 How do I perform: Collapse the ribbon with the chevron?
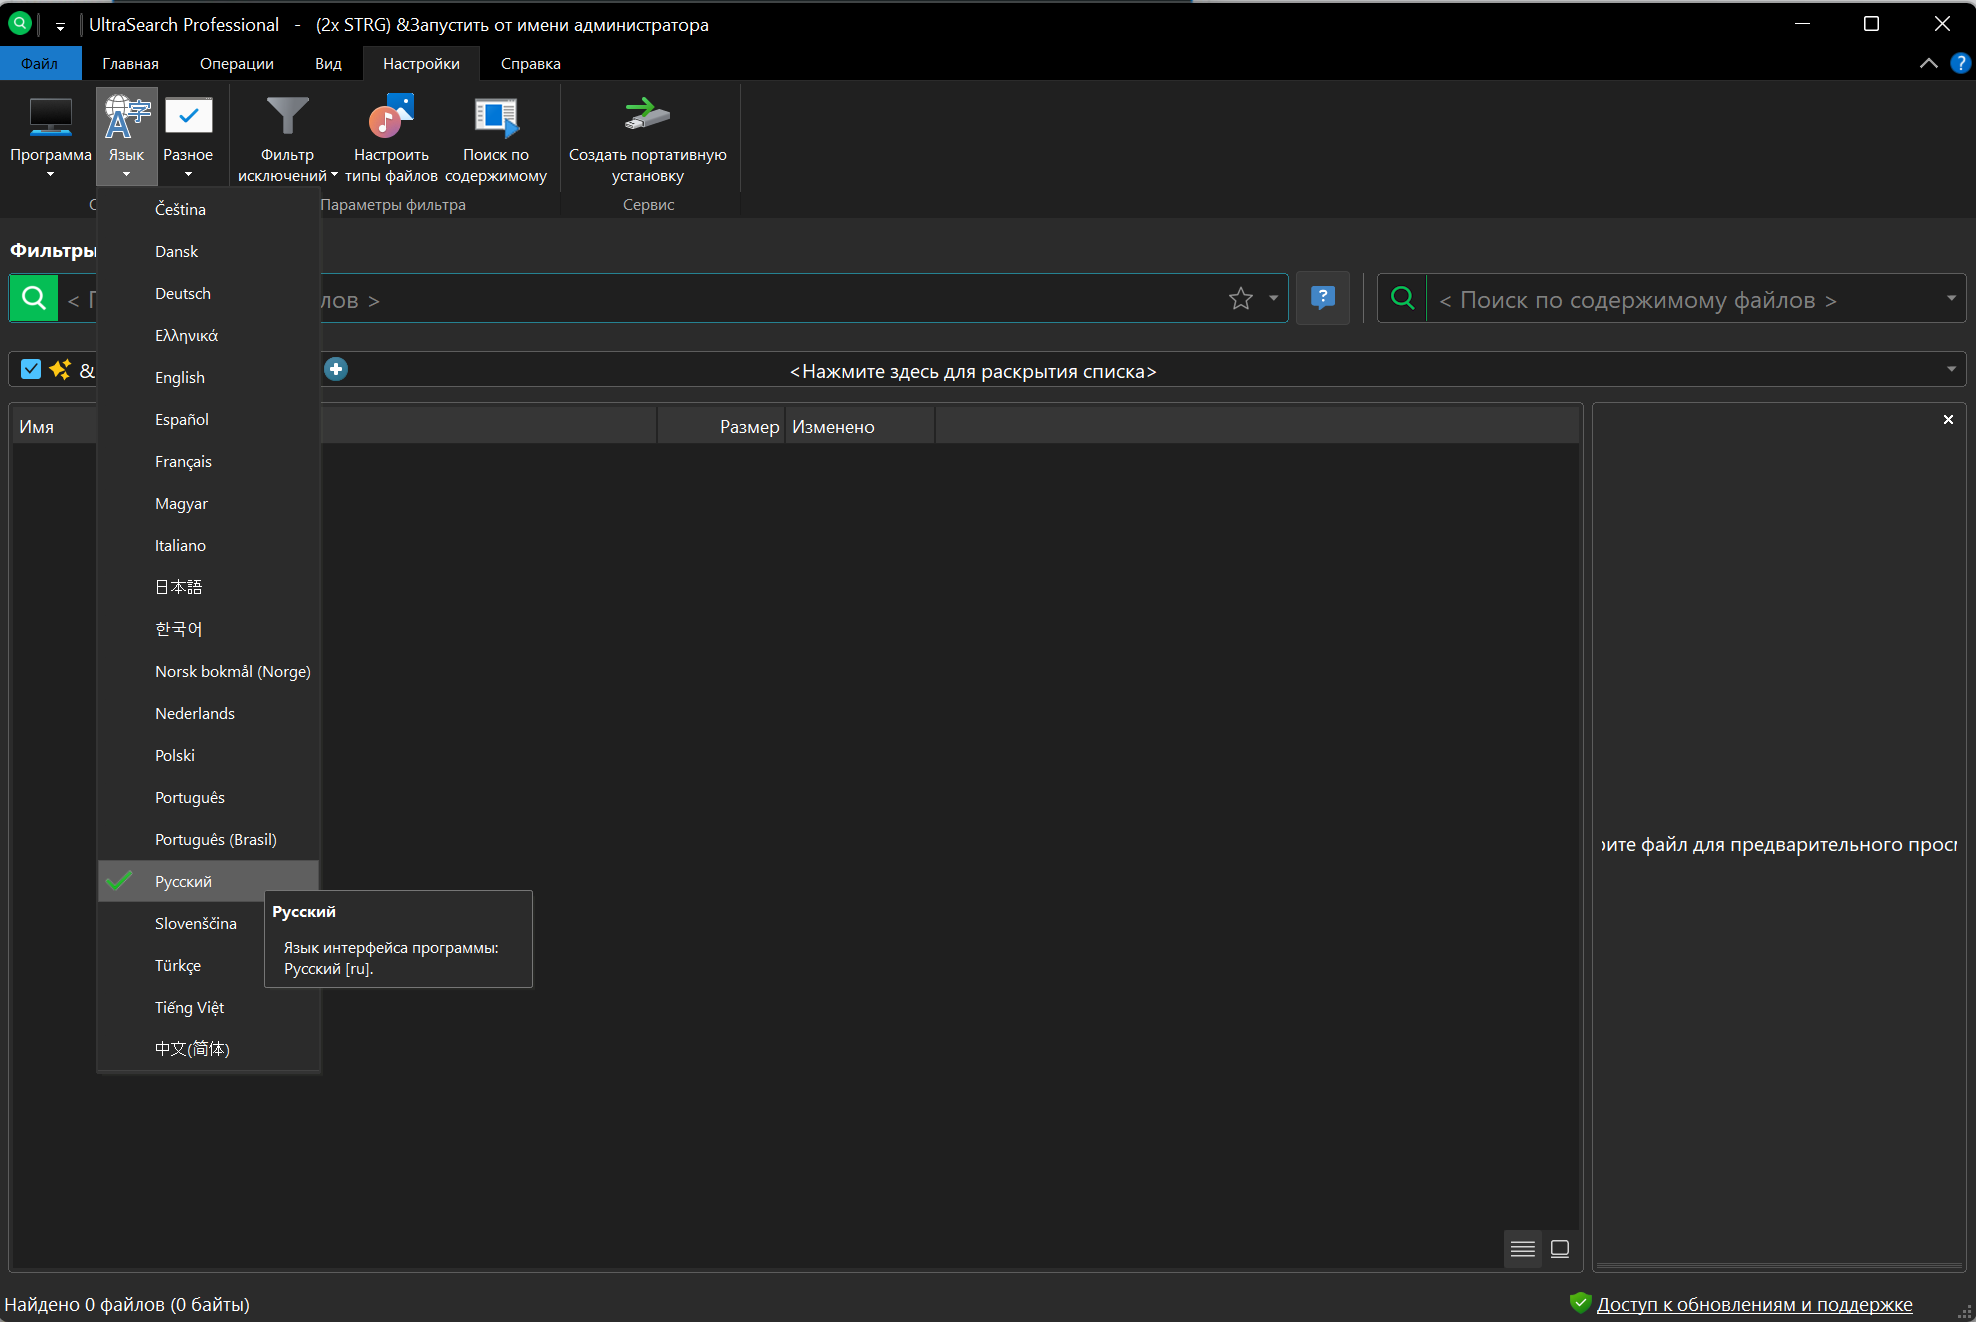(x=1929, y=63)
